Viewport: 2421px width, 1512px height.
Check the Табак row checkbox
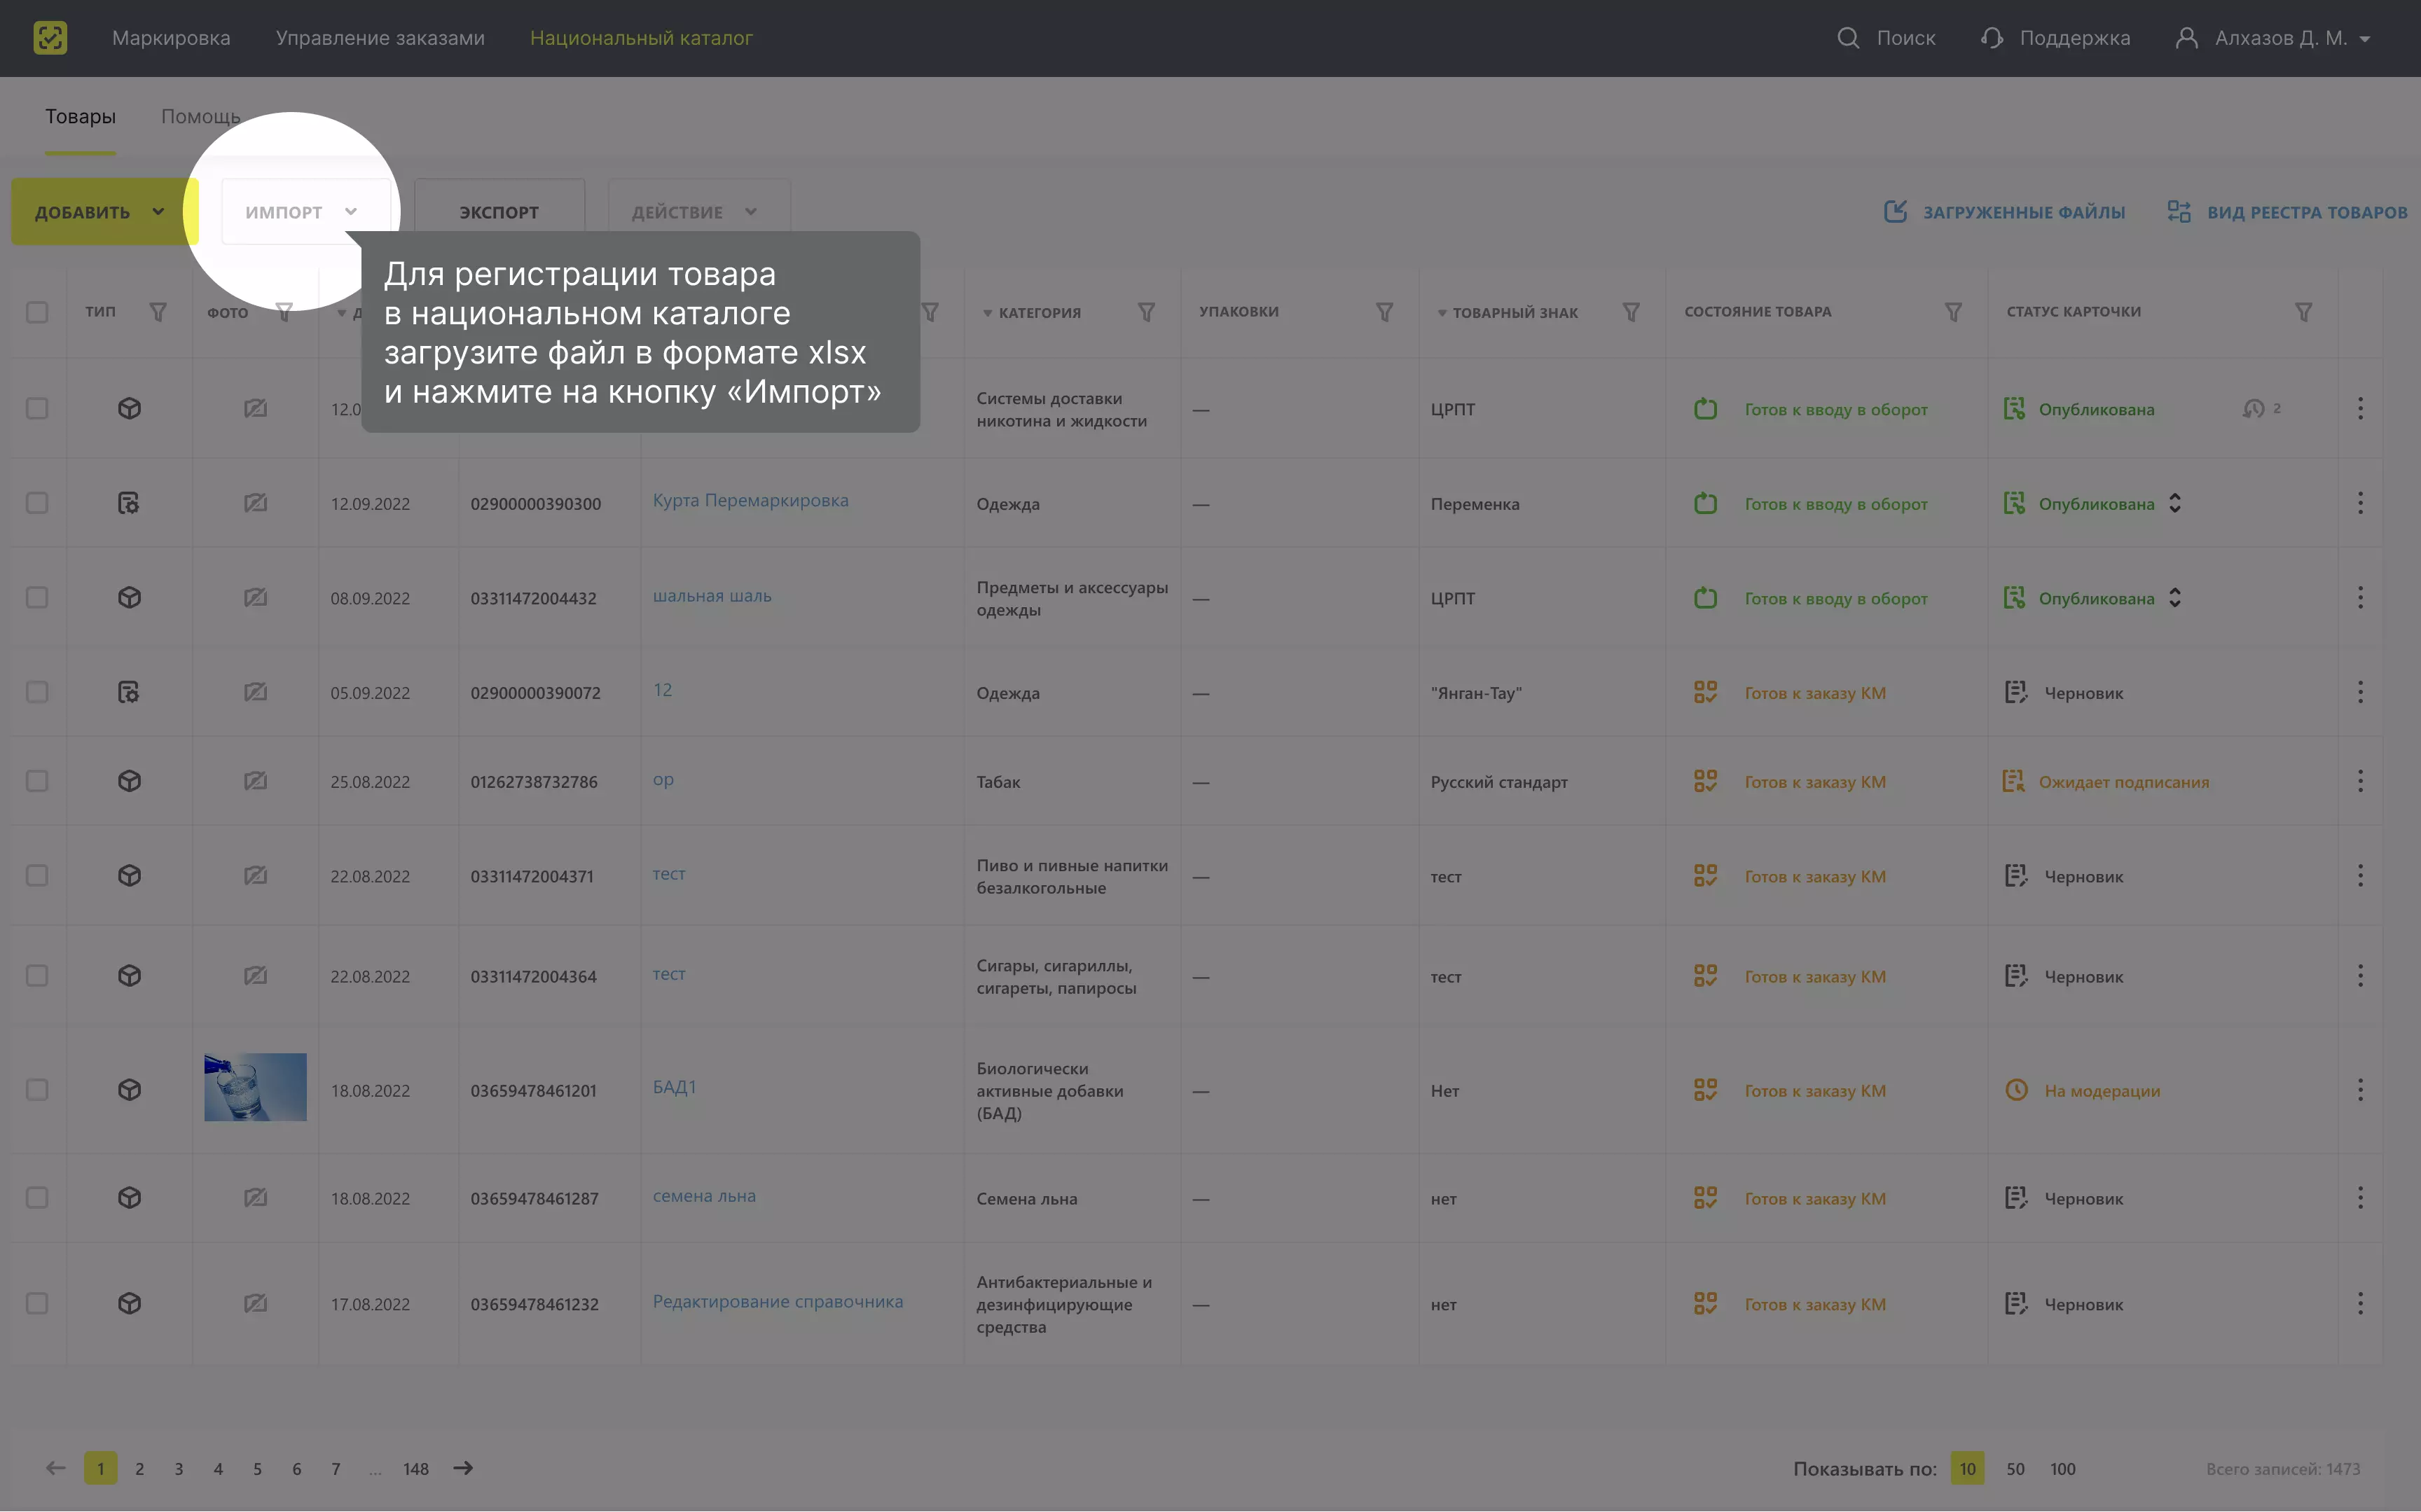tap(37, 781)
